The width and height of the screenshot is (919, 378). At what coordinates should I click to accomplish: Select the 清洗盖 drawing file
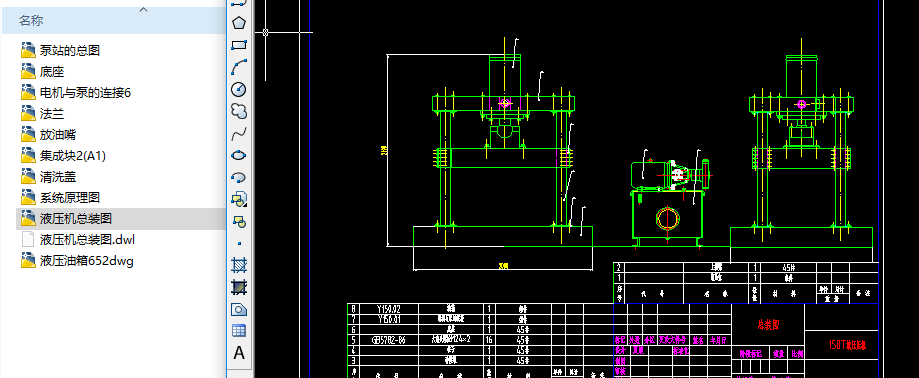(x=49, y=176)
